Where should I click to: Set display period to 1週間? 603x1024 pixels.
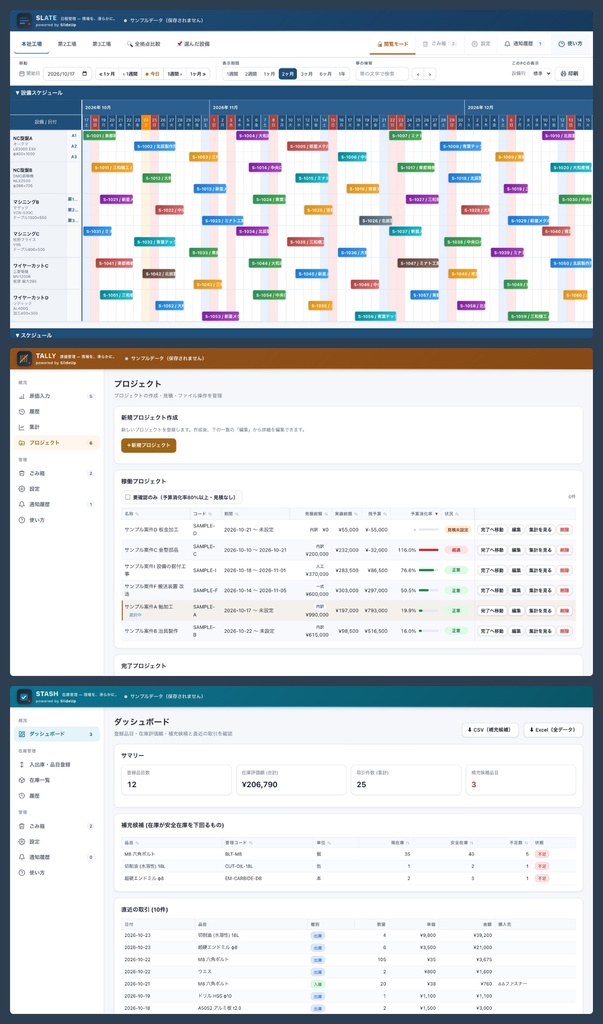(232, 74)
